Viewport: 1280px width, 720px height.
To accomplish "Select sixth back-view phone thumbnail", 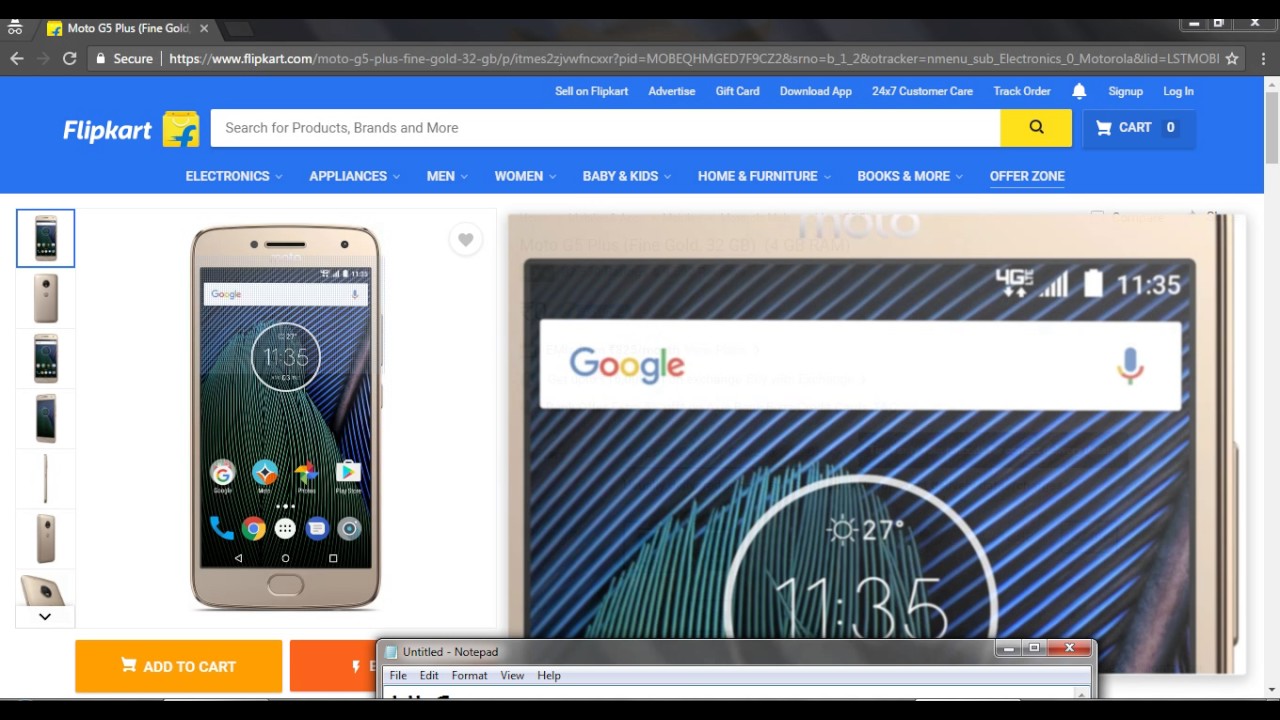I will click(45, 538).
